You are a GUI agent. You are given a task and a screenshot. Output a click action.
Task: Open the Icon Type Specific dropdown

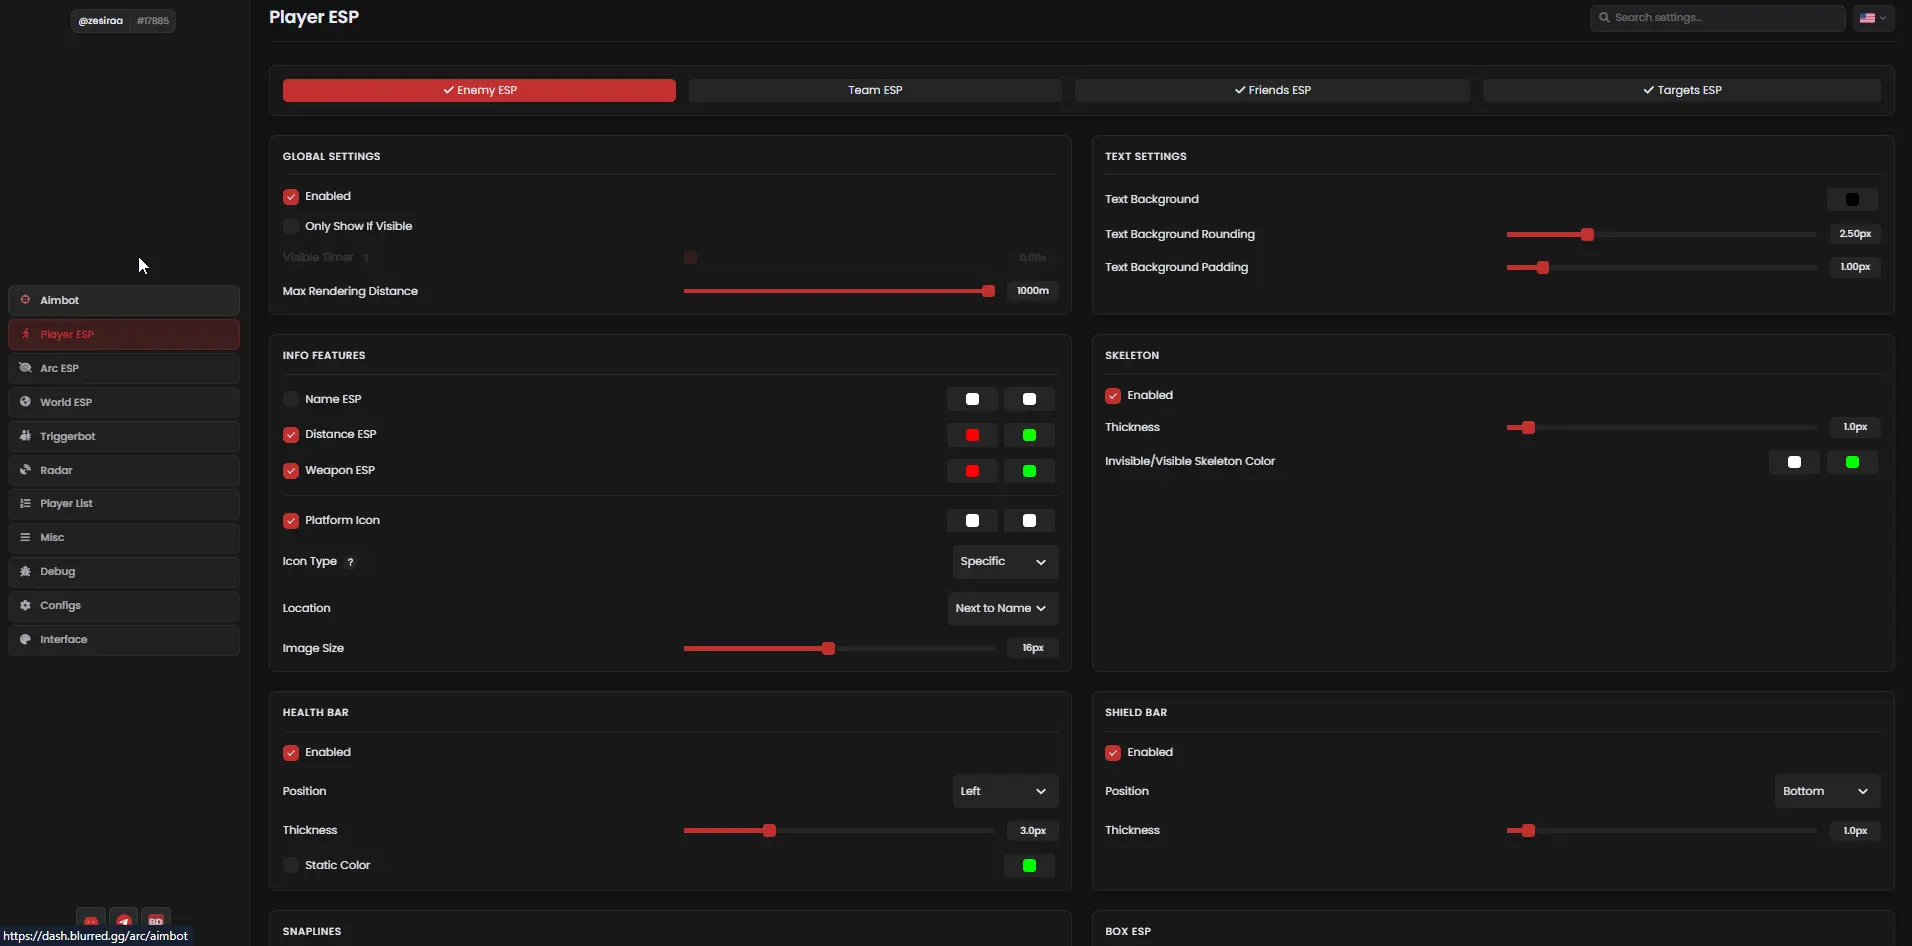(x=1003, y=562)
